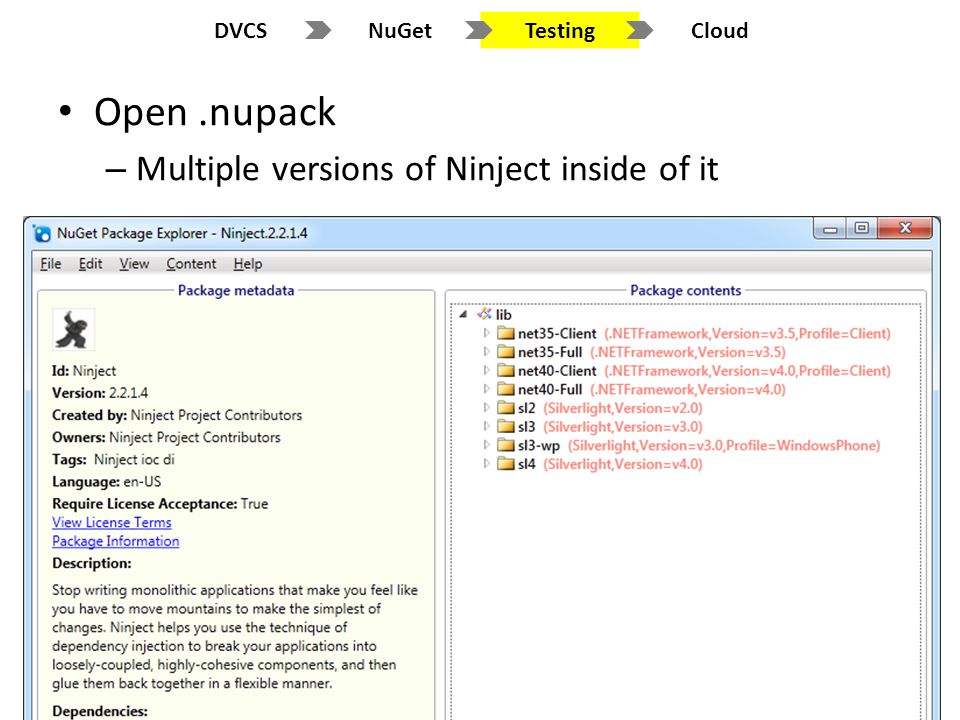
Task: Expand the net35-Client folder
Action: point(487,333)
